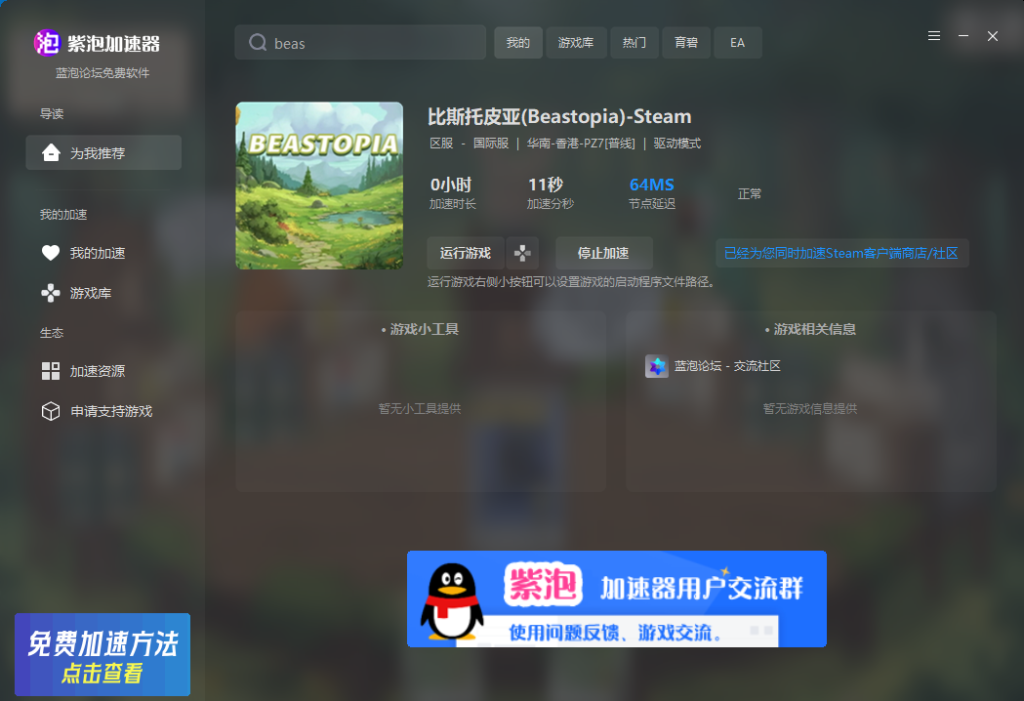
Task: Open the 蓝泡论坛 - 交流社区 link
Action: (x=728, y=366)
